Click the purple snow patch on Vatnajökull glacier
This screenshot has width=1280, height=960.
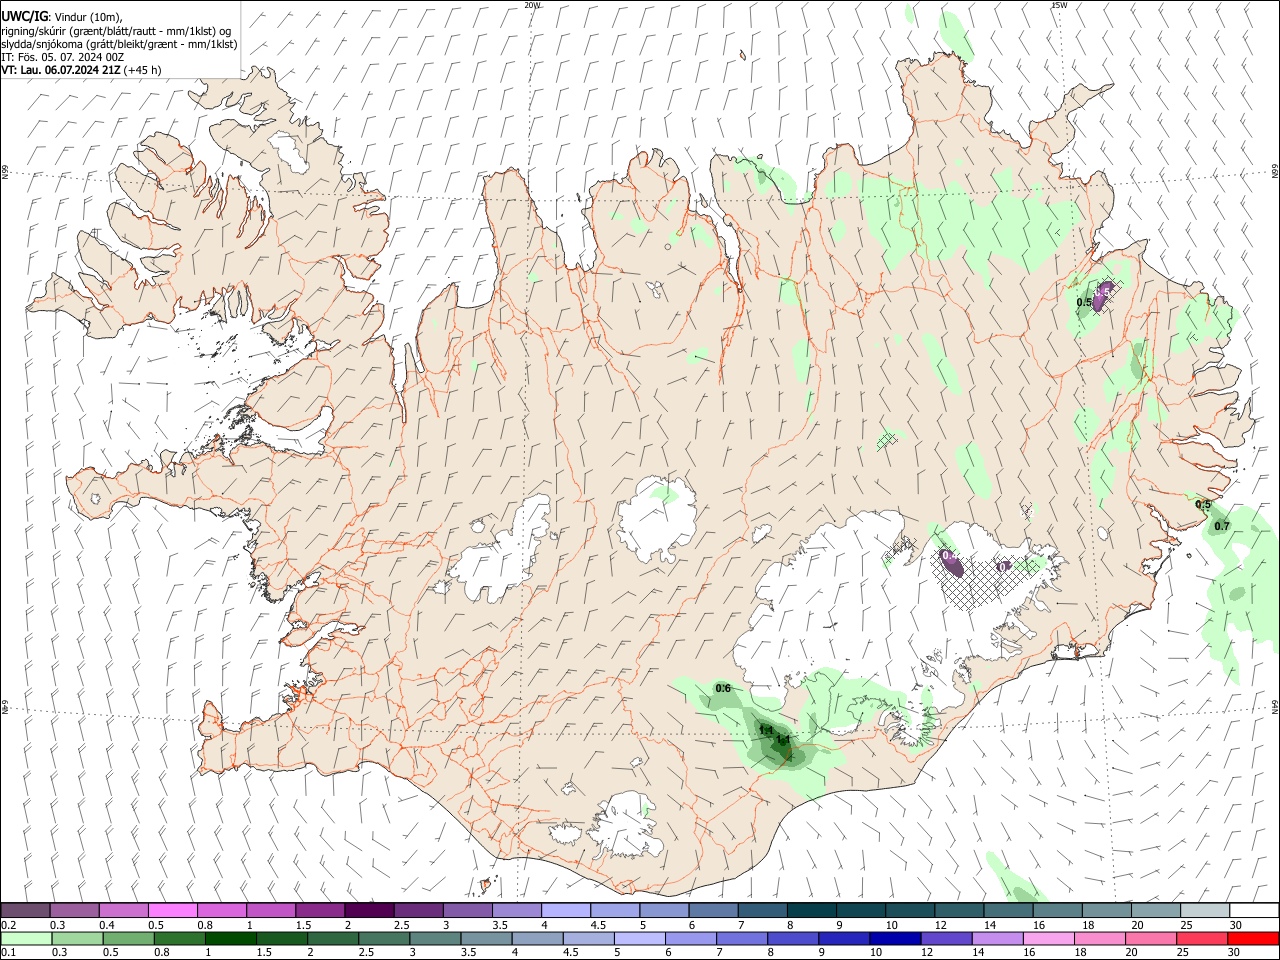(953, 566)
